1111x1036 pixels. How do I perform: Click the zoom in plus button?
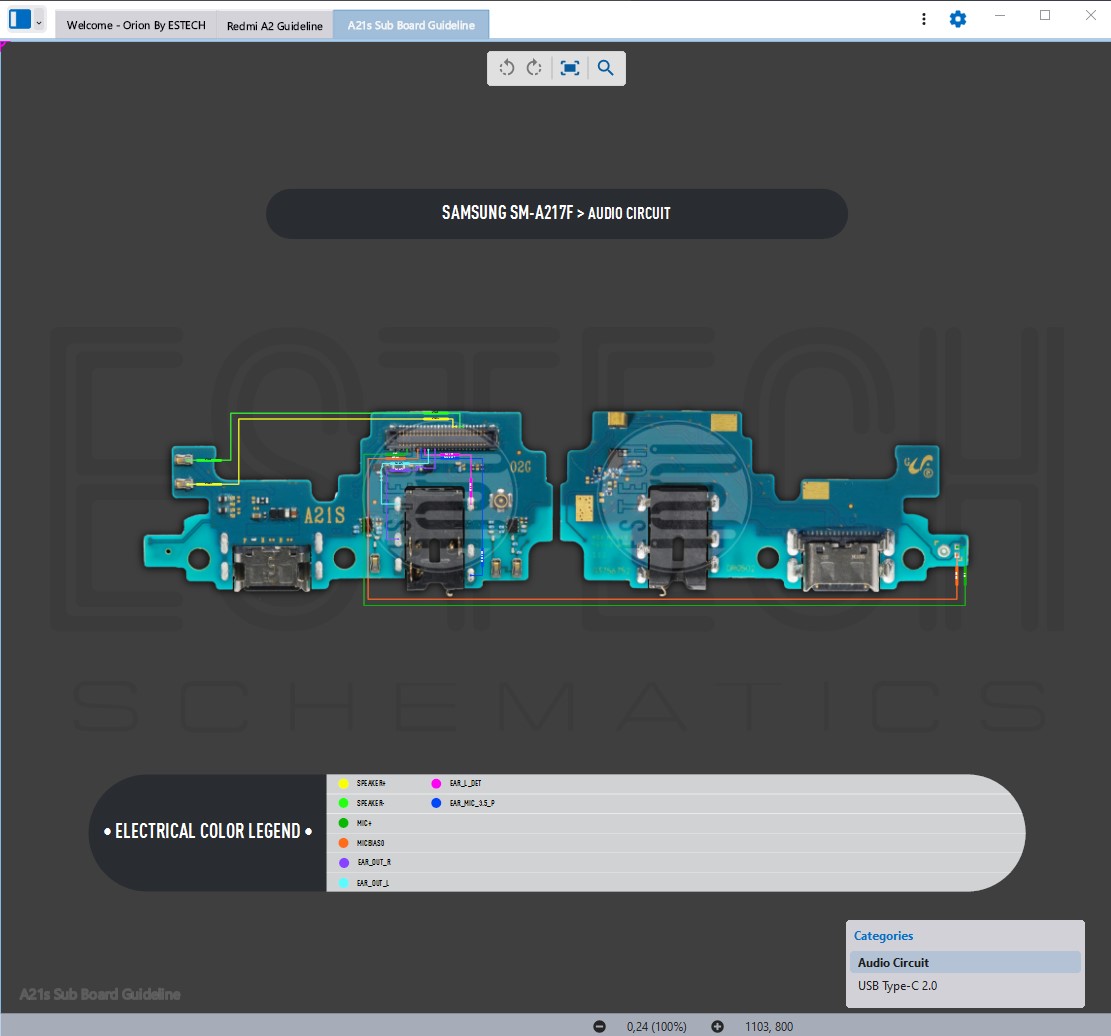pos(717,1026)
